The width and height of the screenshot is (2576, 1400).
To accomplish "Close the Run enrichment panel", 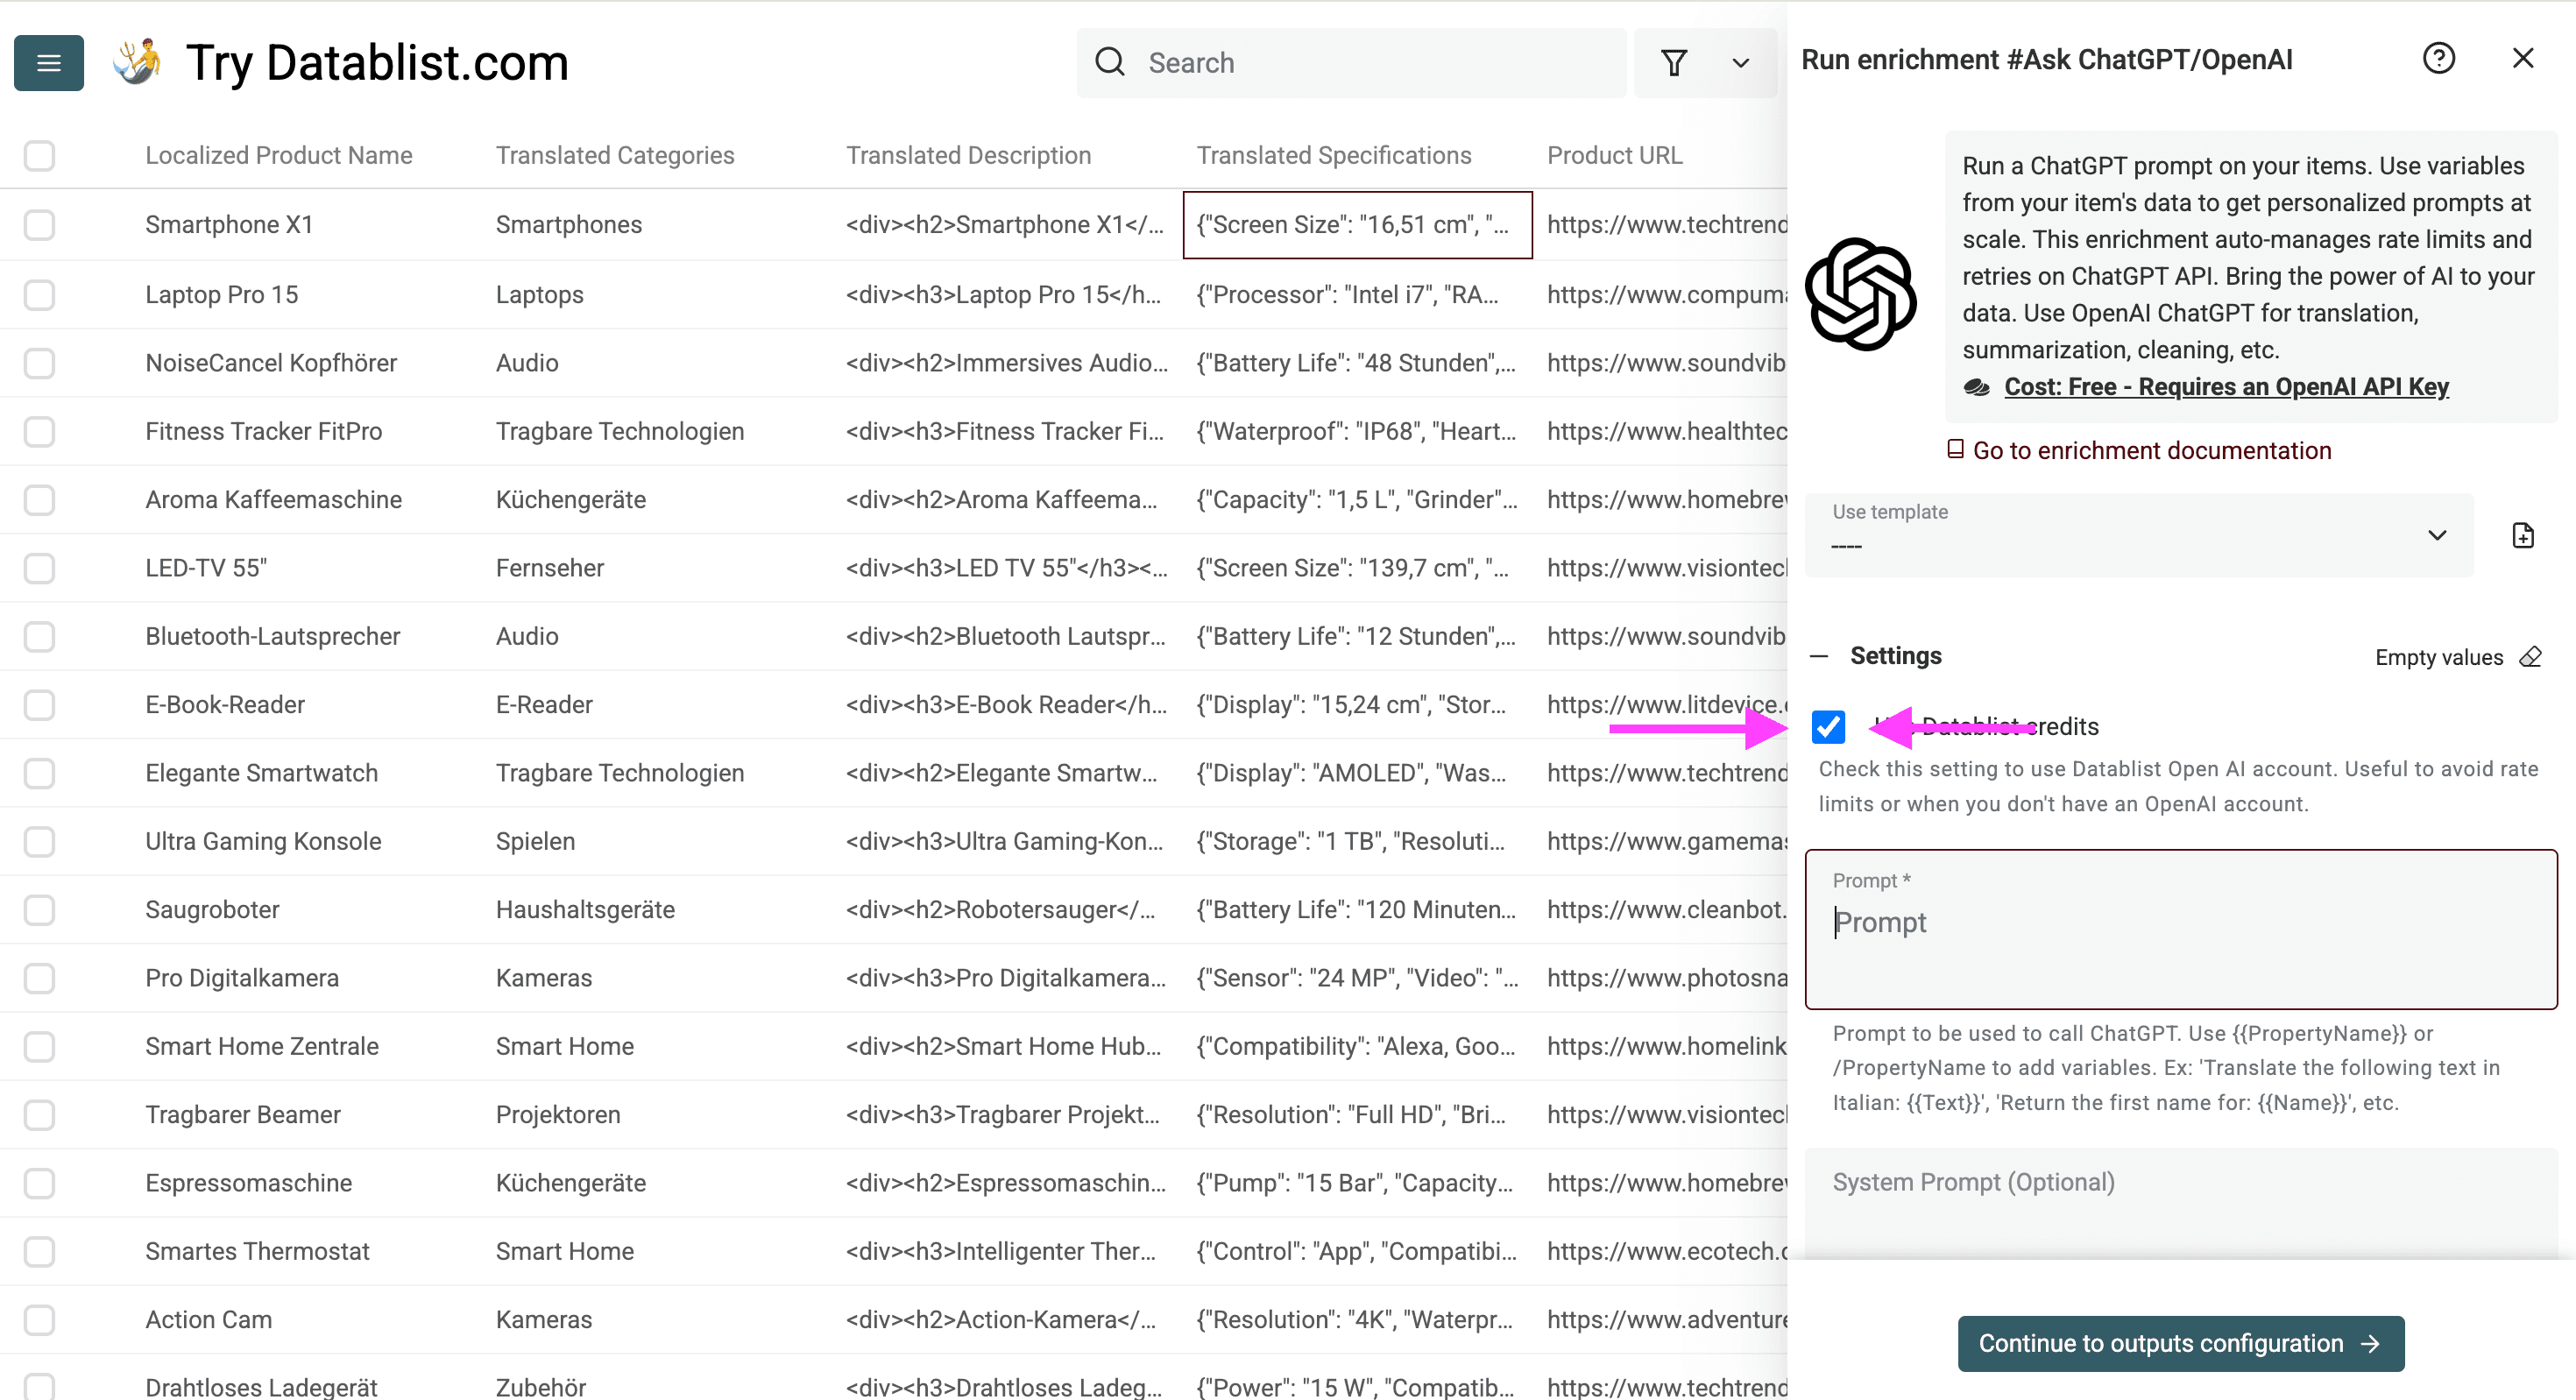I will tap(2523, 58).
